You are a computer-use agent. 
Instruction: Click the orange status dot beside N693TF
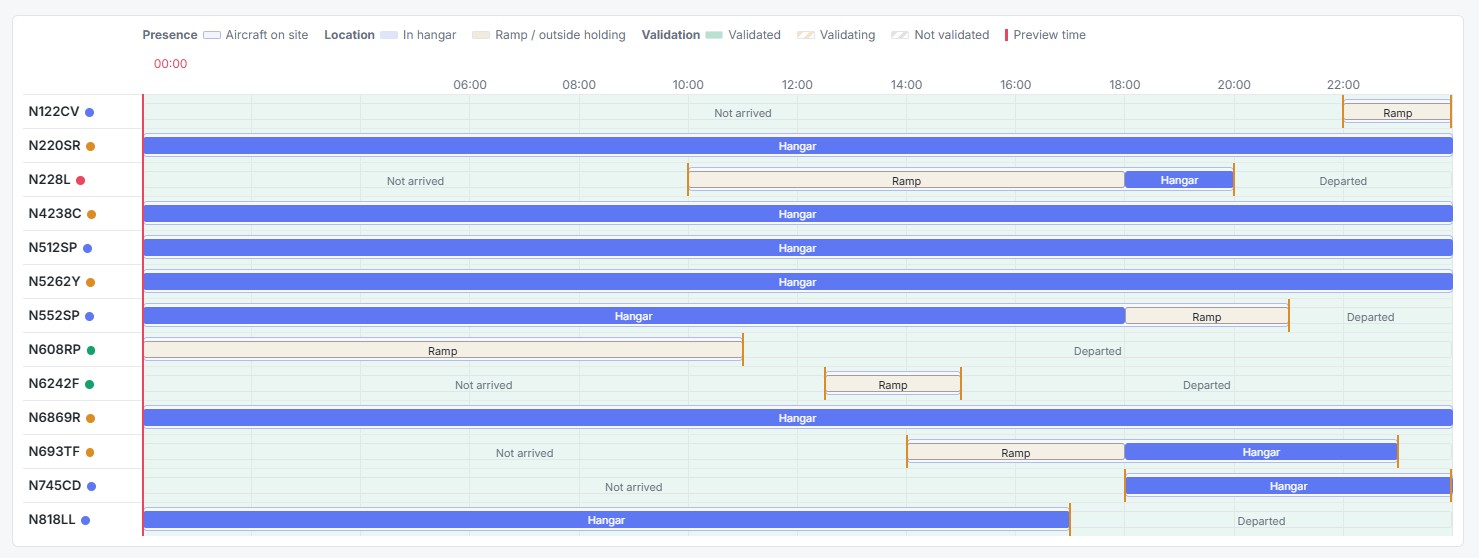[x=90, y=452]
